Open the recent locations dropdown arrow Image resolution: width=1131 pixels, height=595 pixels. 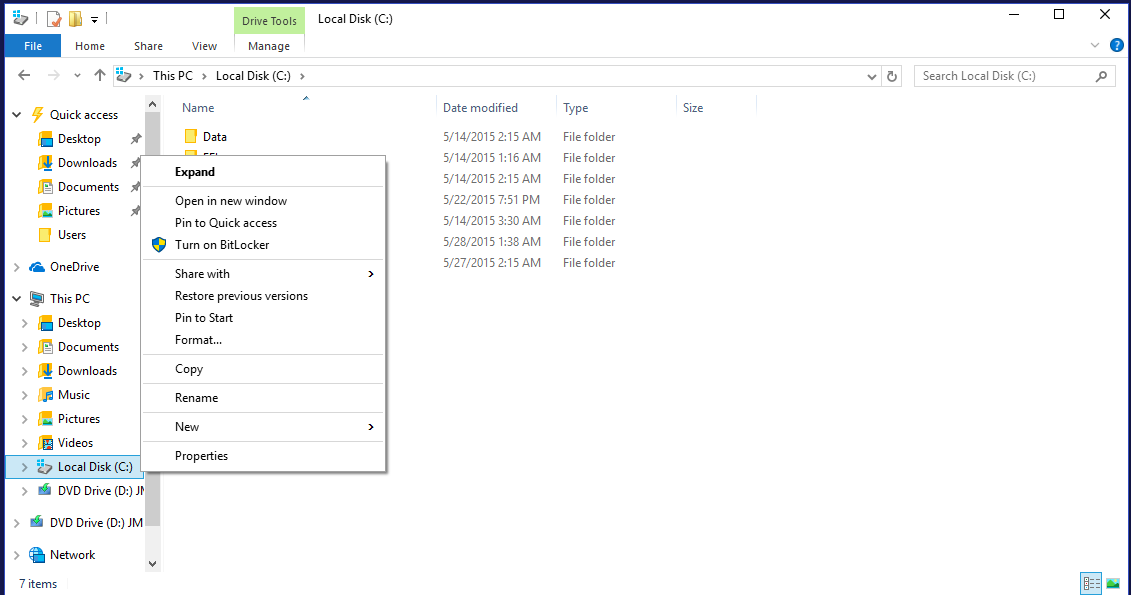click(77, 76)
